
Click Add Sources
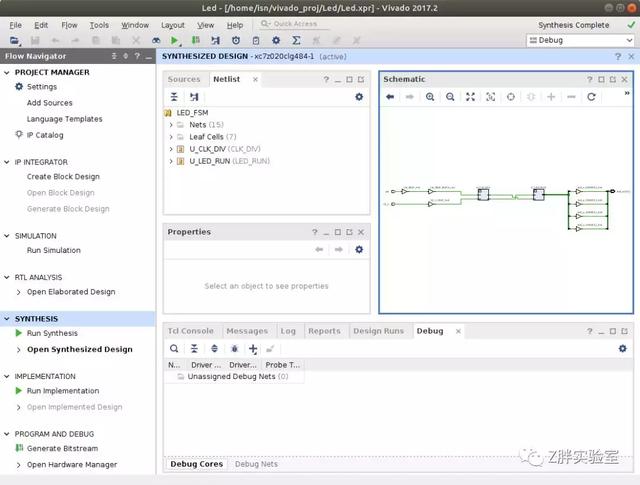49,103
